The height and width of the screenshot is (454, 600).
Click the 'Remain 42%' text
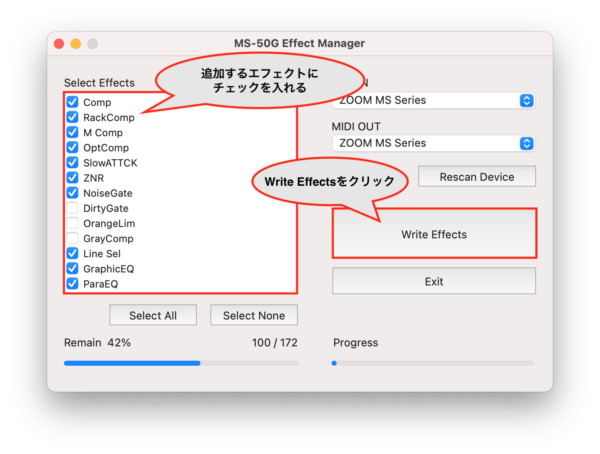(97, 343)
